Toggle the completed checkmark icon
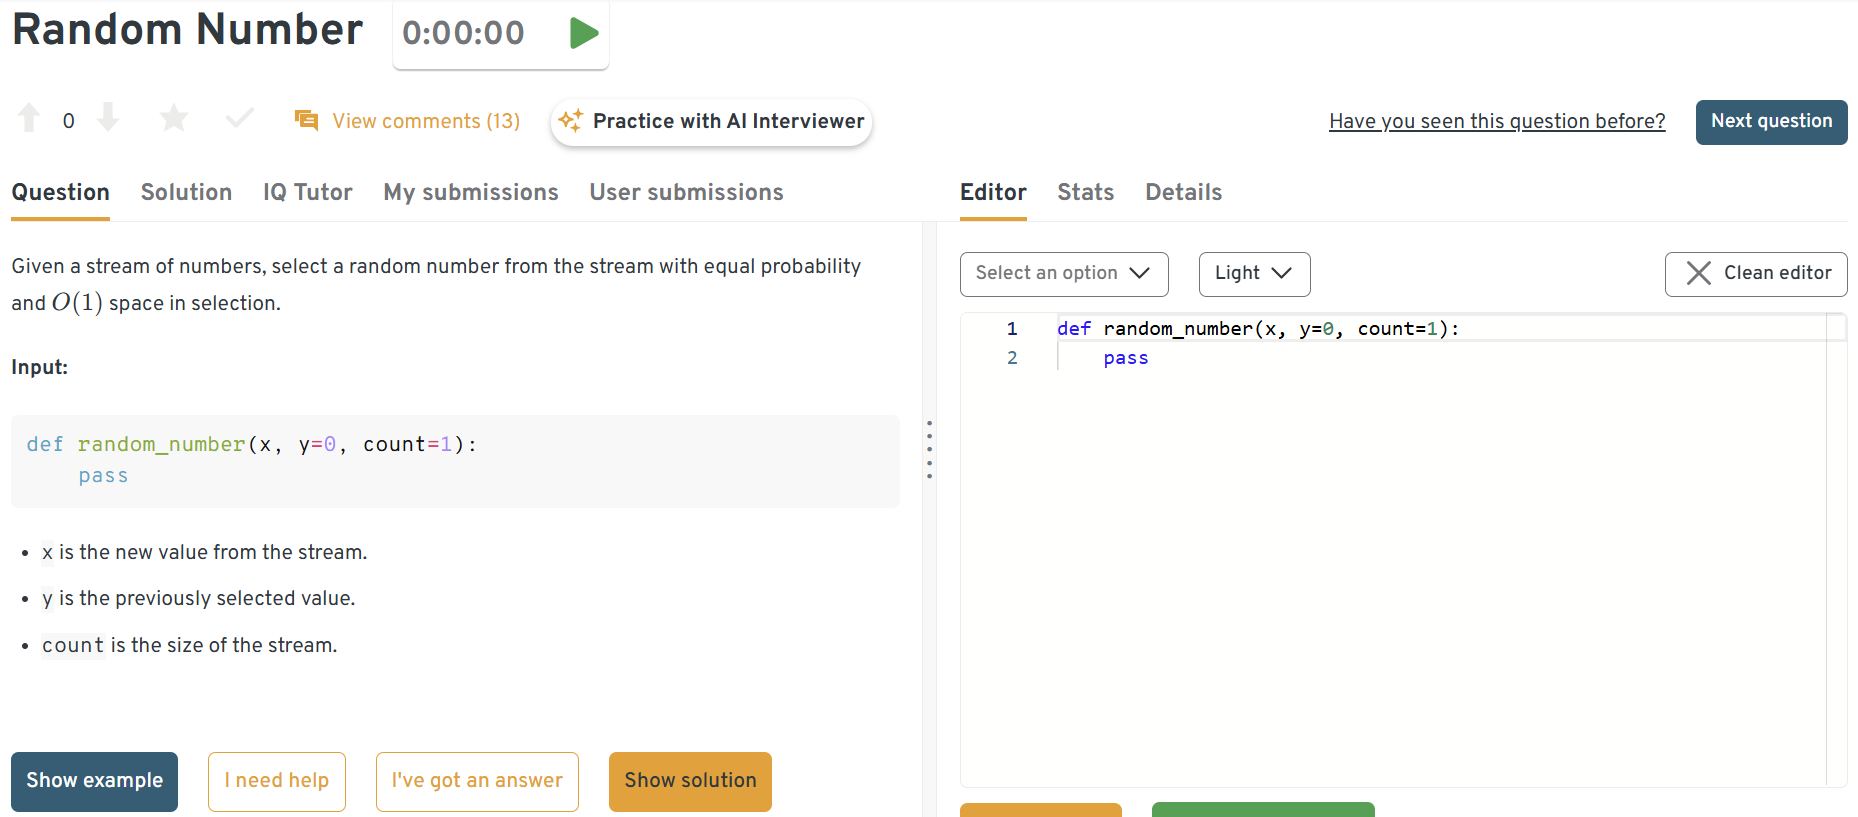This screenshot has width=1858, height=817. pos(240,119)
